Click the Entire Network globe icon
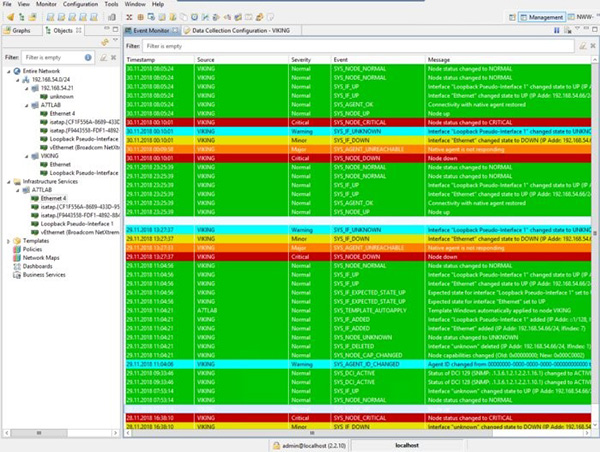This screenshot has width=600, height=452. pos(17,71)
